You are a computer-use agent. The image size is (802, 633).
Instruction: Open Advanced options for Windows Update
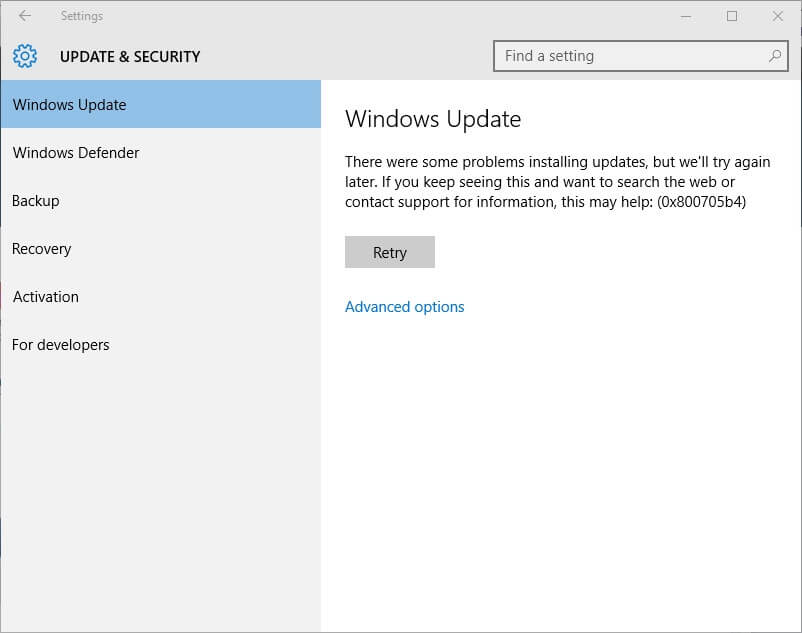click(x=404, y=306)
